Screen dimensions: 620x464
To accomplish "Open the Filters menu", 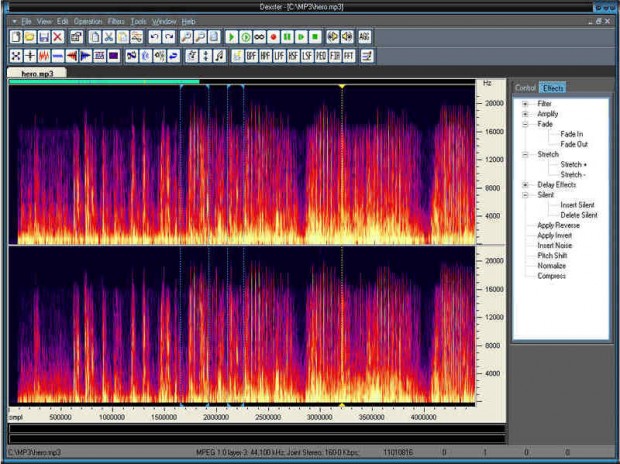I will 116,21.
